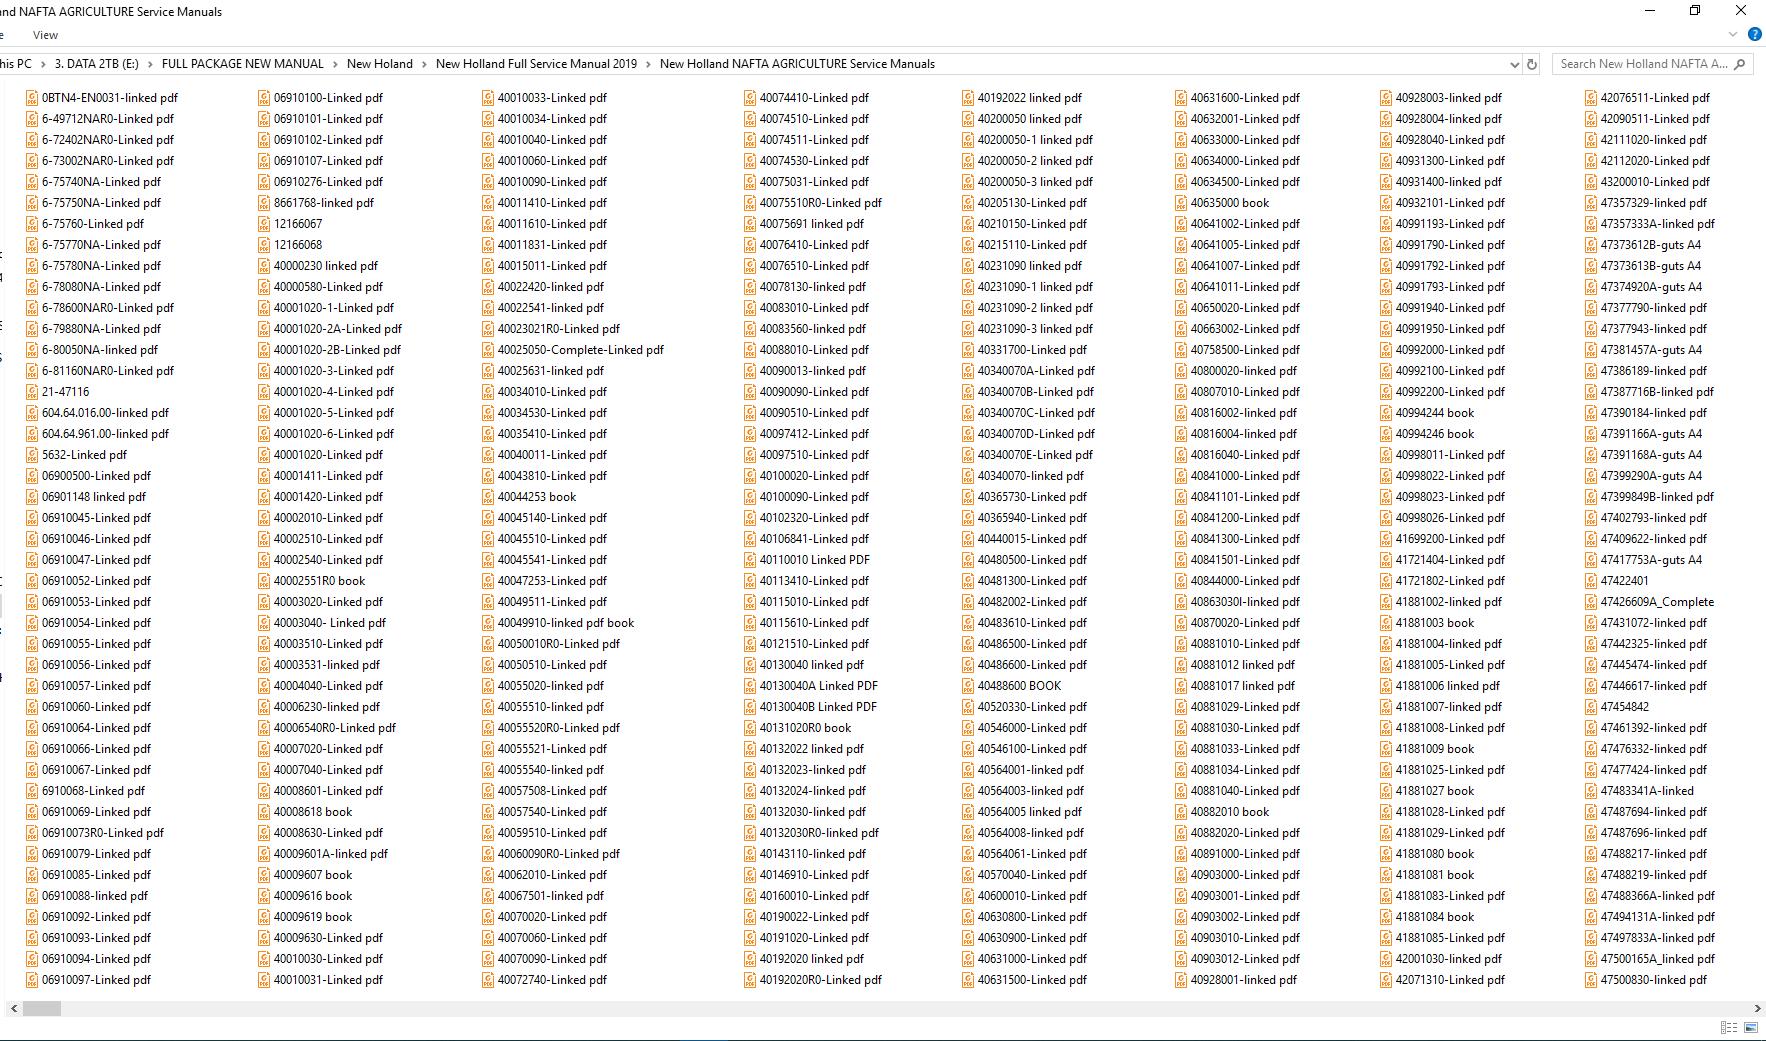Click the icon of 40882010 book
Viewport: 1766px width, 1041px height.
(1181, 812)
